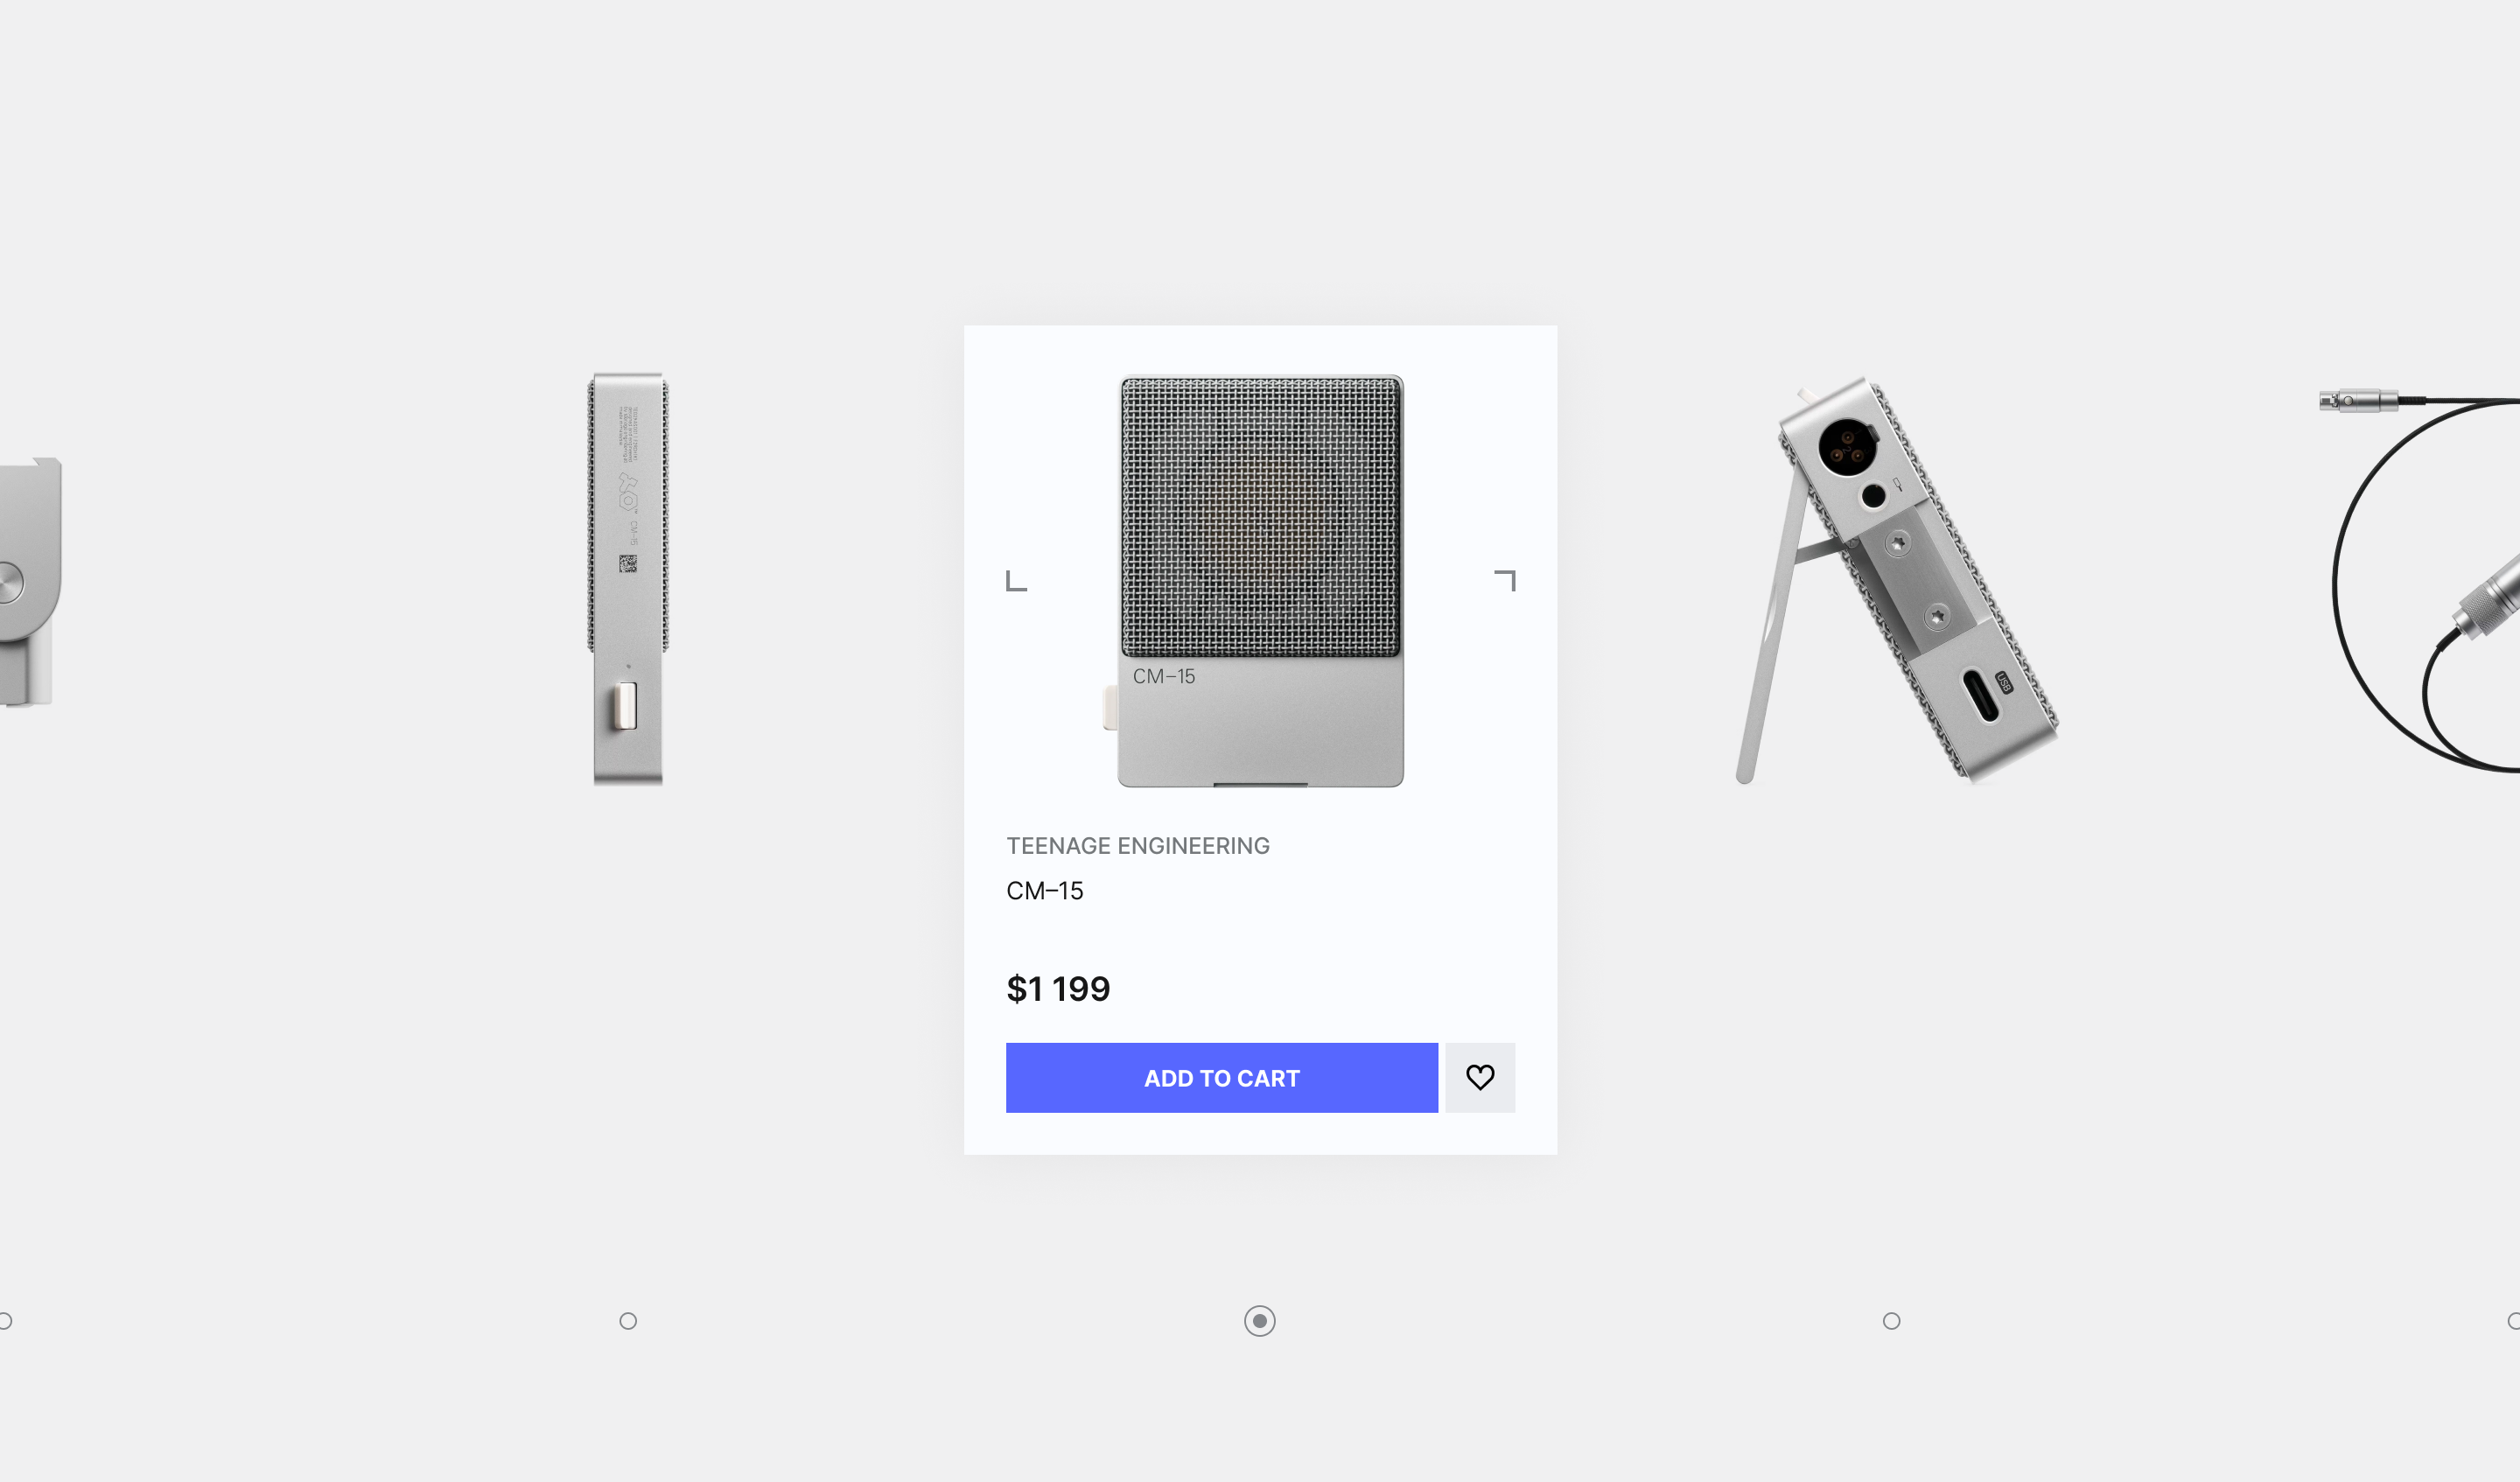Screen dimensions: 2520x1482
Task: Click the QR code on side-view microphone
Action: point(628,564)
